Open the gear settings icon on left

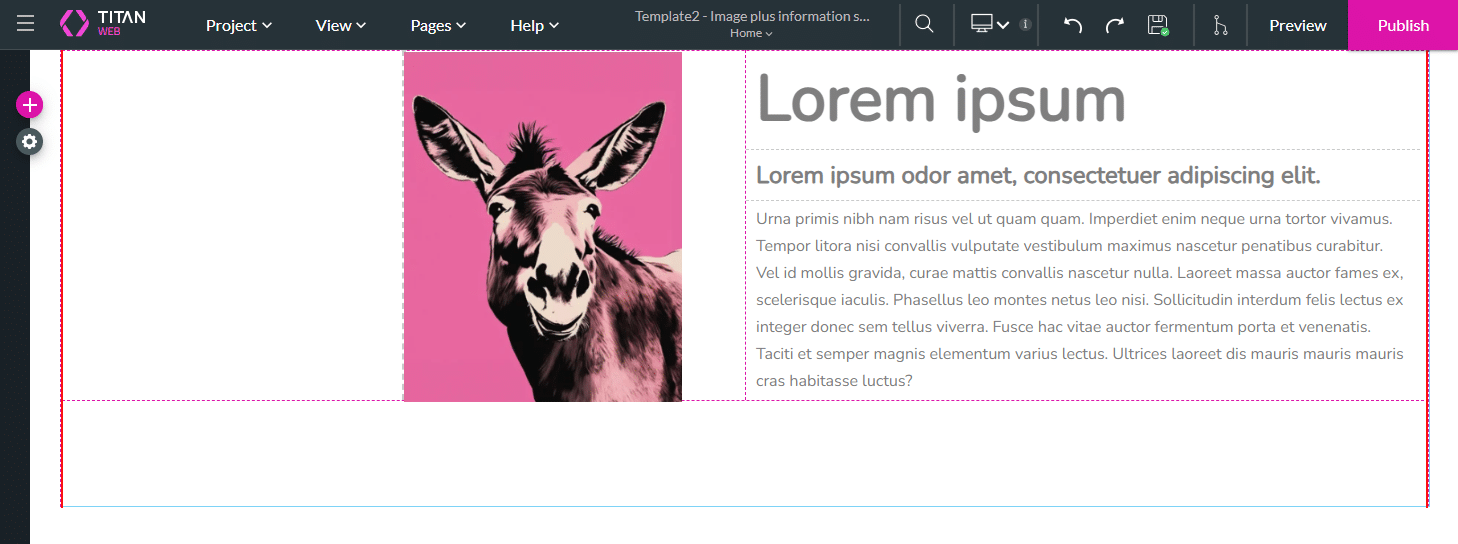coord(30,142)
